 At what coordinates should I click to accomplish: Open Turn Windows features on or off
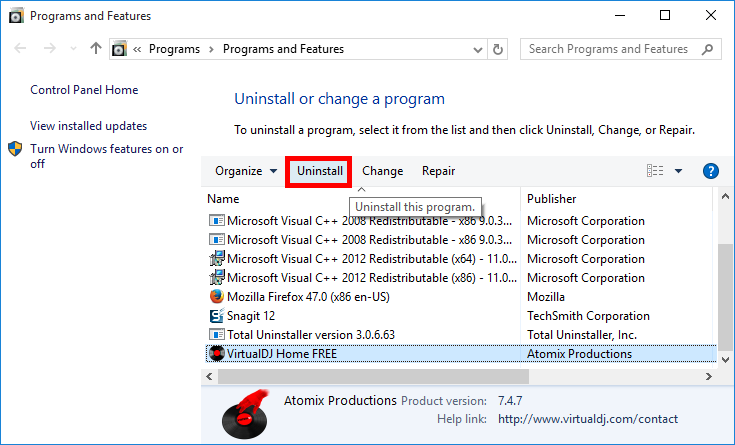pyautogui.click(x=106, y=156)
